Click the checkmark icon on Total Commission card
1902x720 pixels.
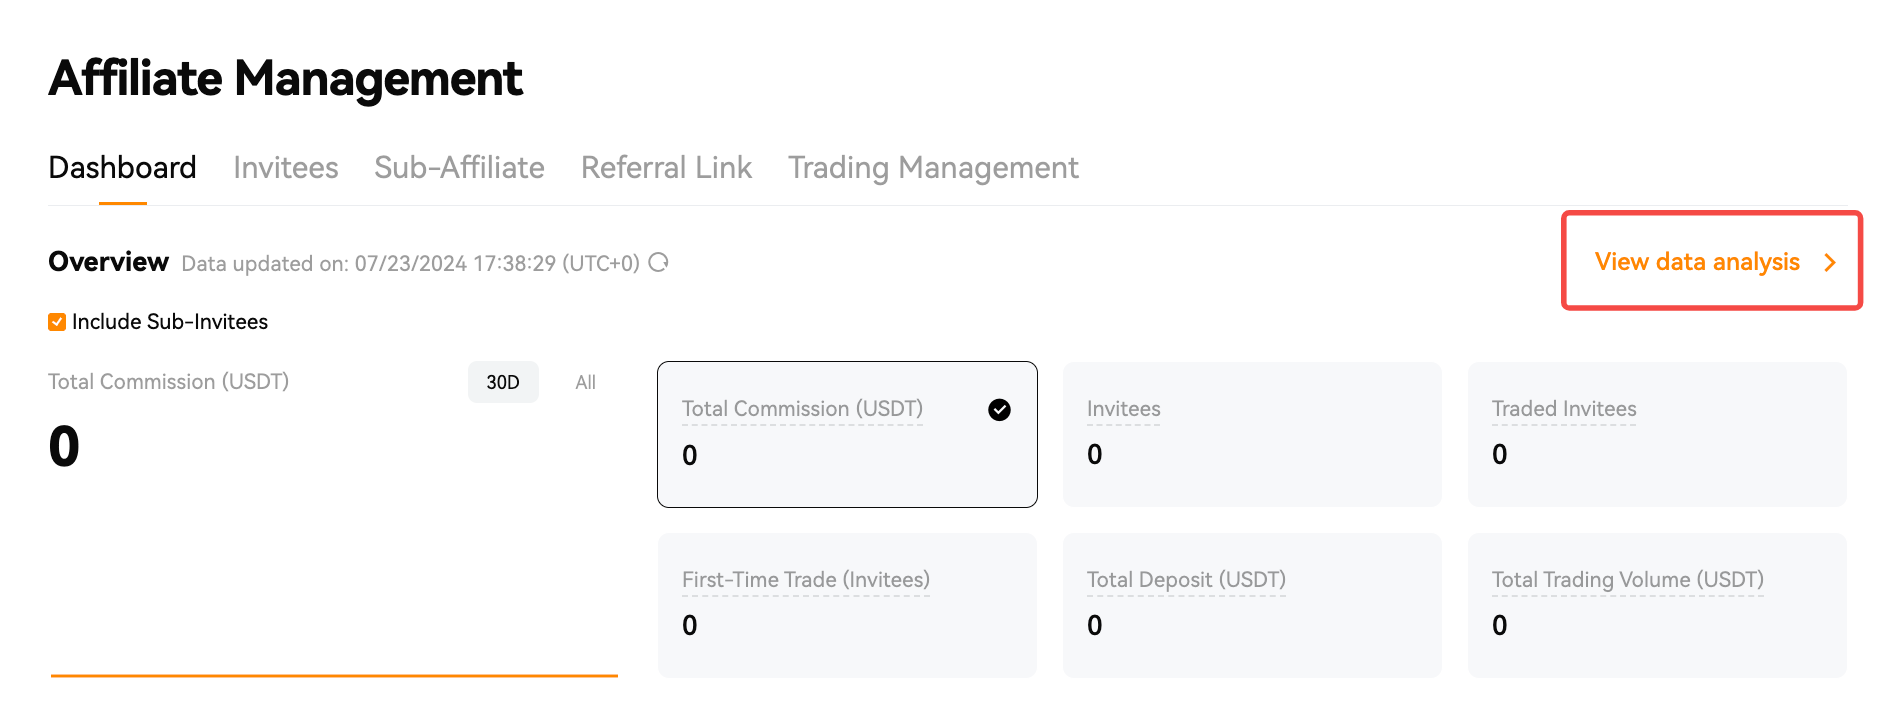click(999, 410)
